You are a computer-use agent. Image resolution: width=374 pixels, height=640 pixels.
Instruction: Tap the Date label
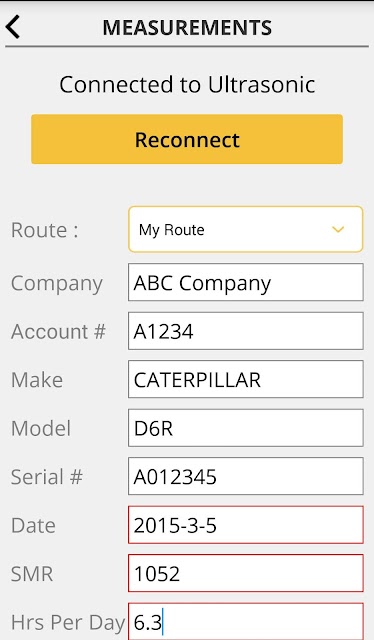[33, 525]
